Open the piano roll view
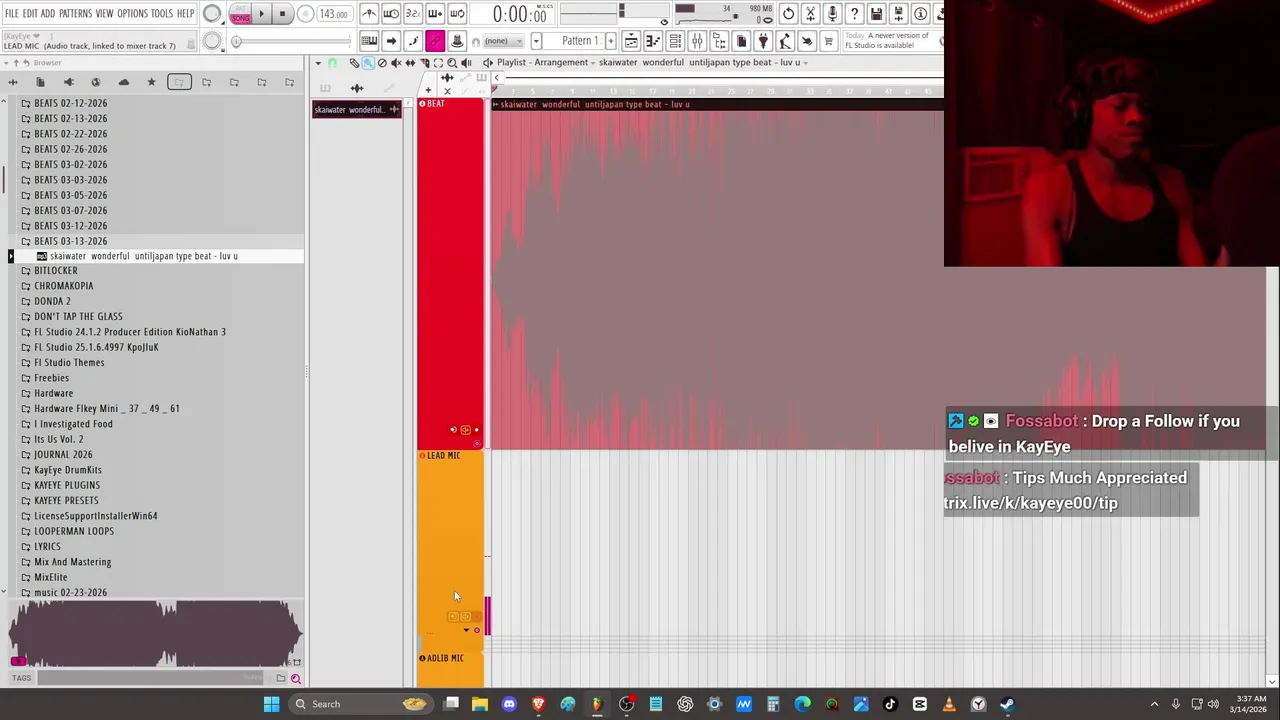This screenshot has width=1280, height=720. 653,41
